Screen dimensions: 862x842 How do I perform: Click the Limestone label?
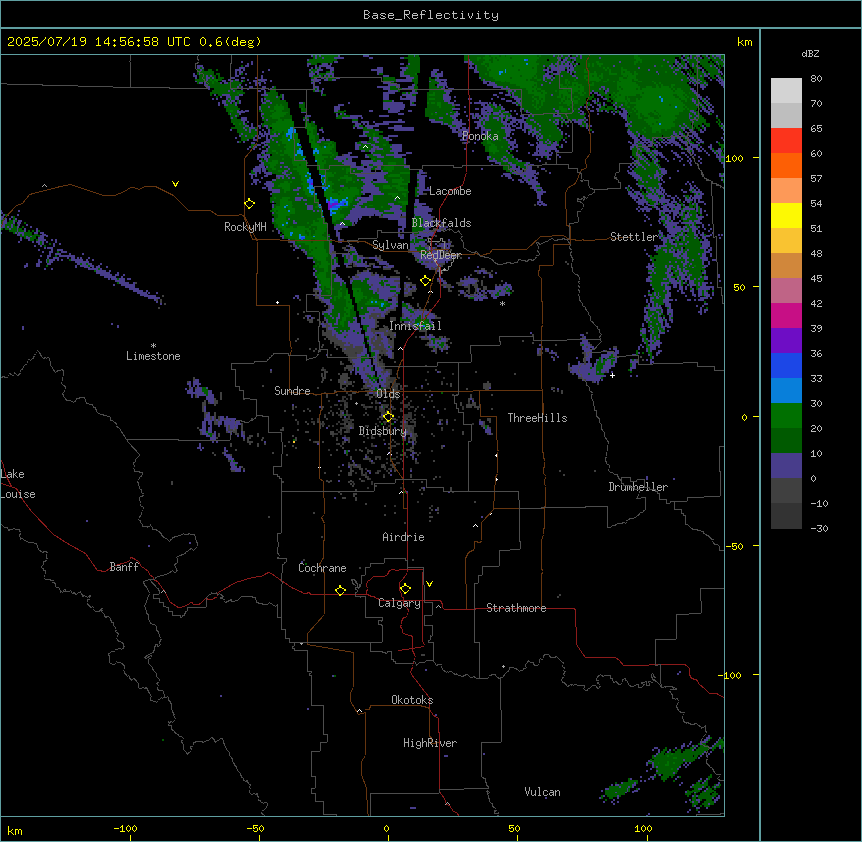click(153, 356)
